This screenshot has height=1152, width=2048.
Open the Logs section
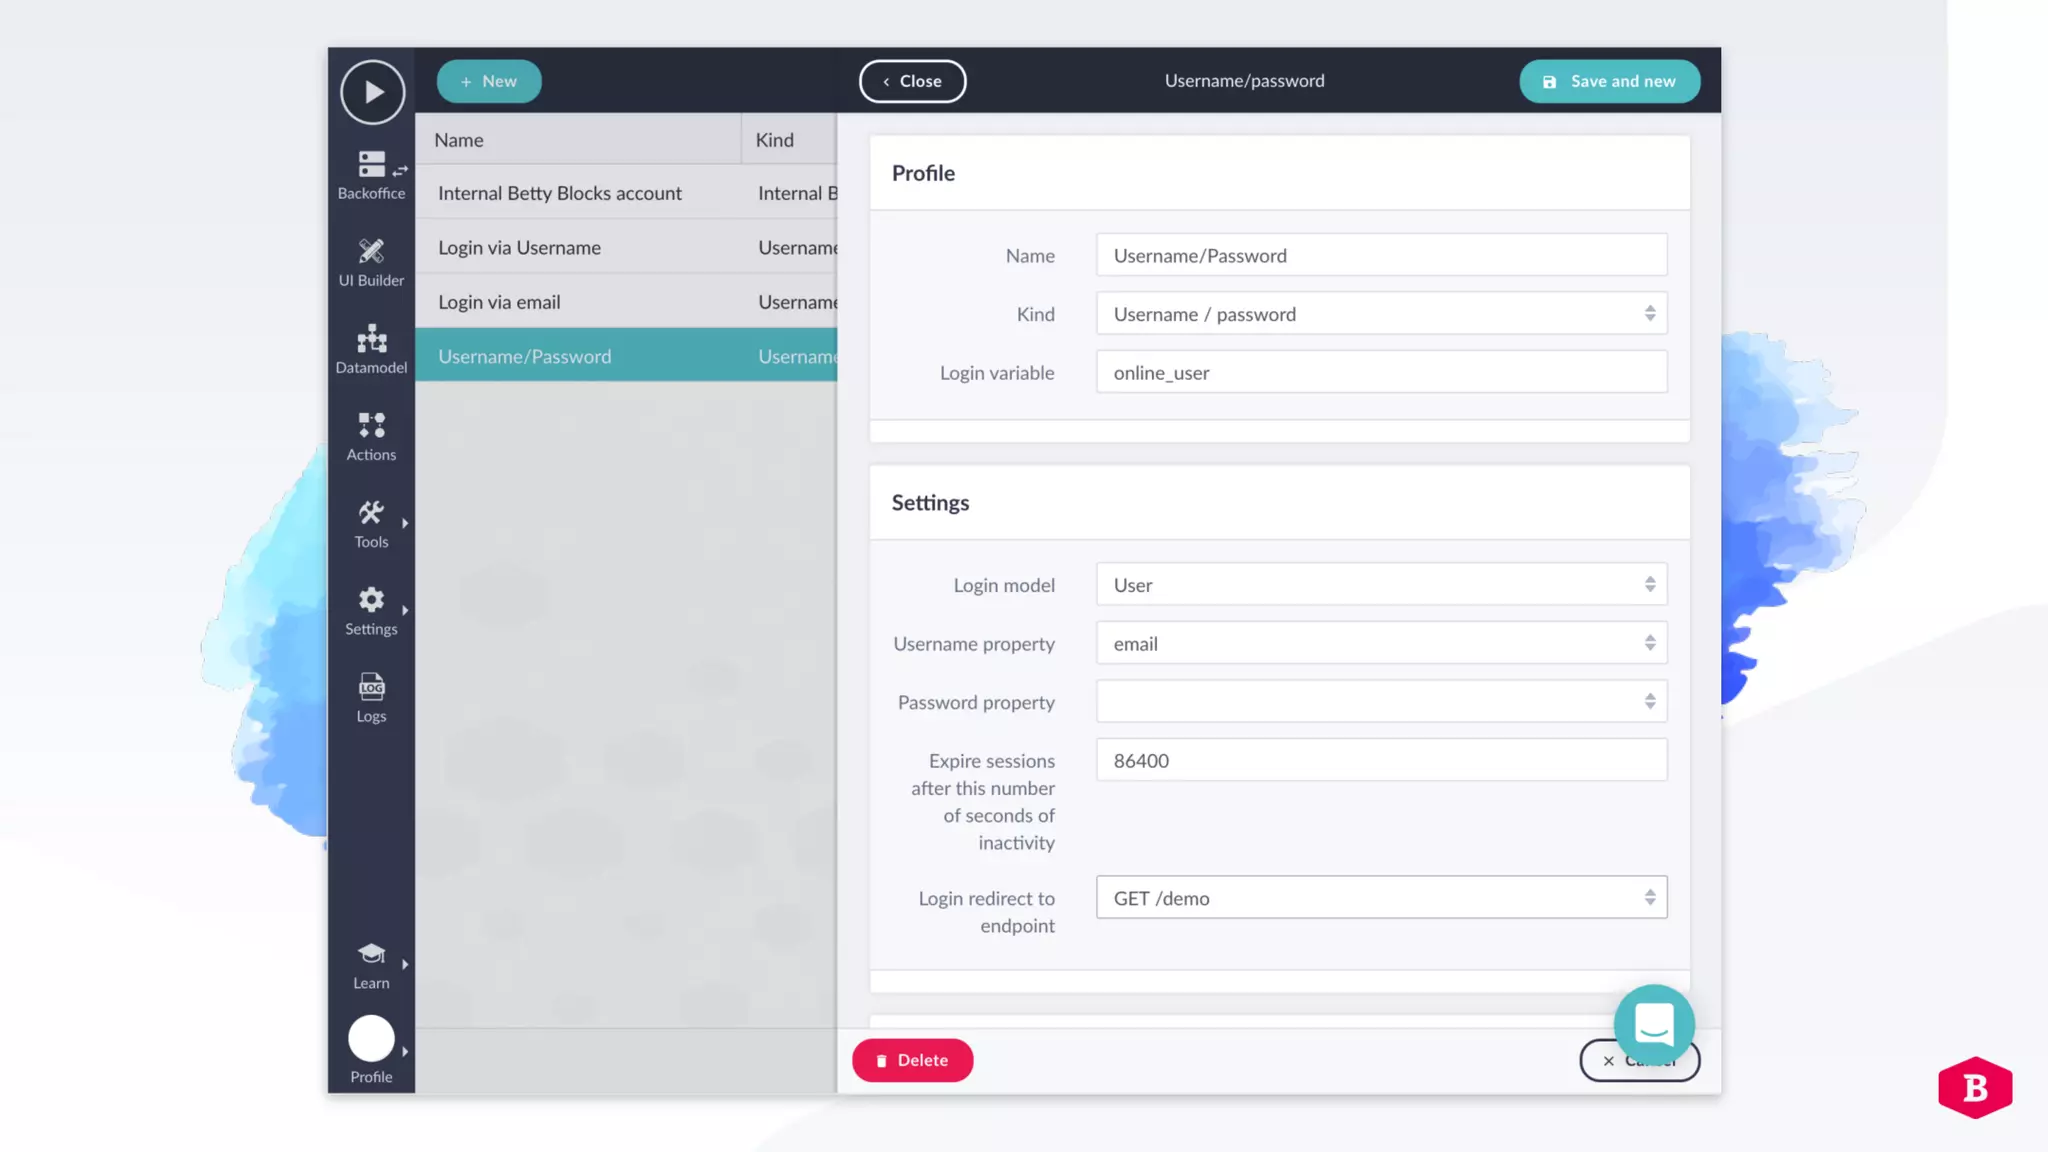coord(371,697)
